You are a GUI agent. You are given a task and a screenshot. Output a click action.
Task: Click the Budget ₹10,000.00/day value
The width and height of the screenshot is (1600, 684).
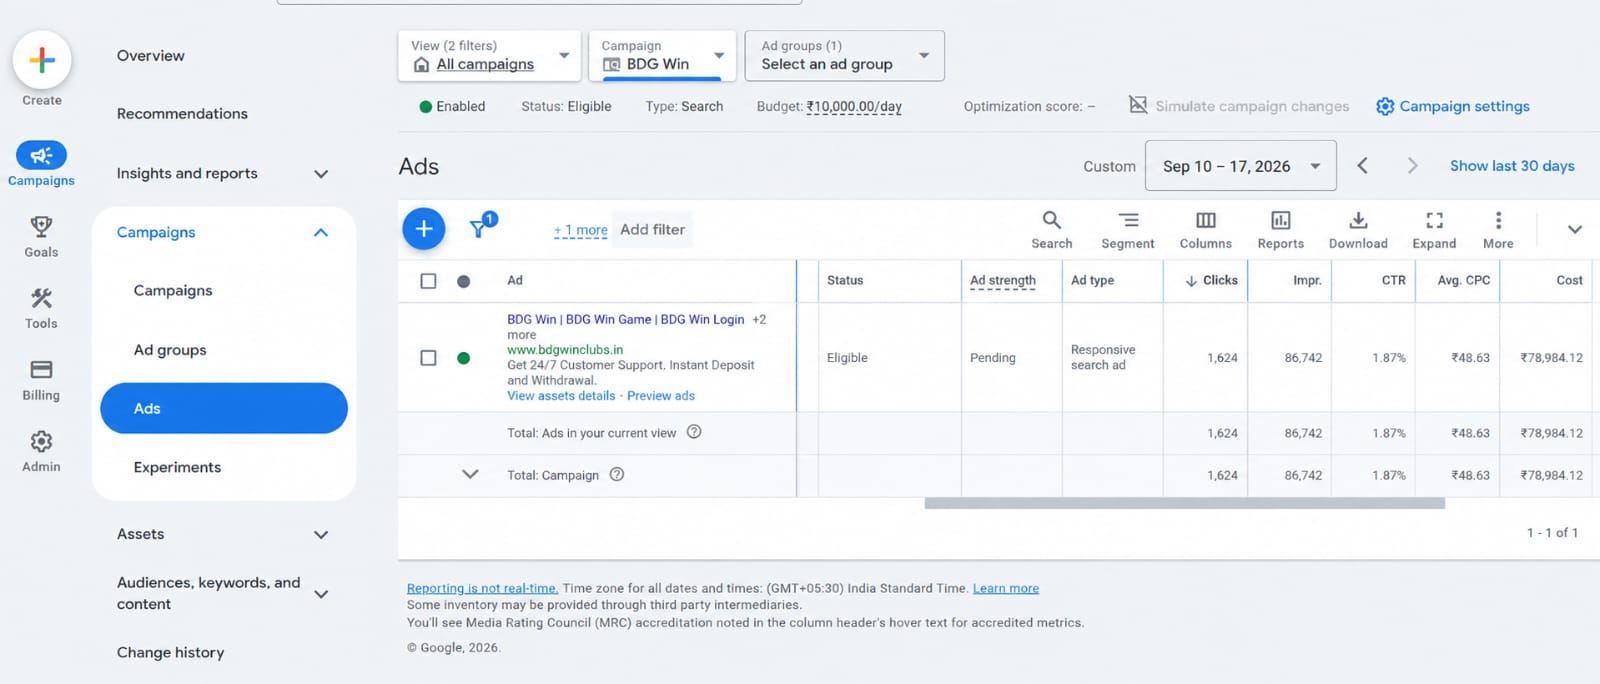[854, 107]
